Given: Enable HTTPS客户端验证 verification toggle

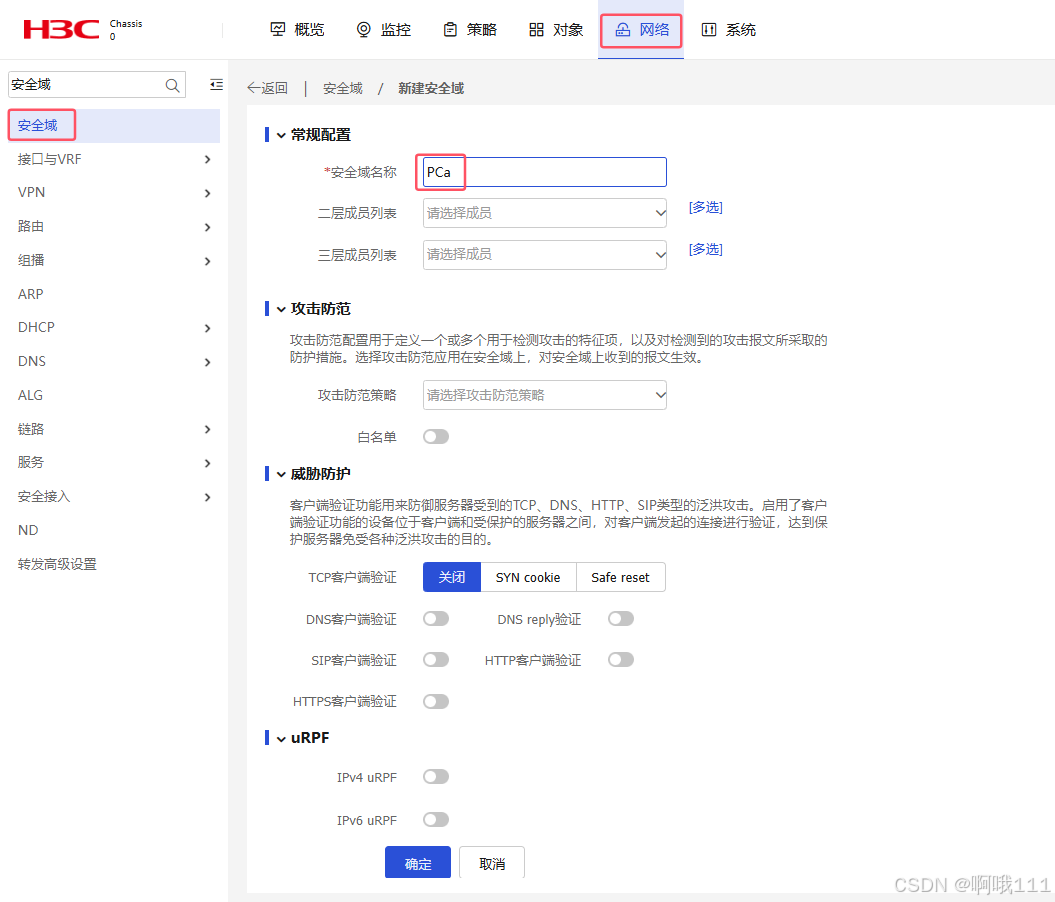Looking at the screenshot, I should (435, 701).
